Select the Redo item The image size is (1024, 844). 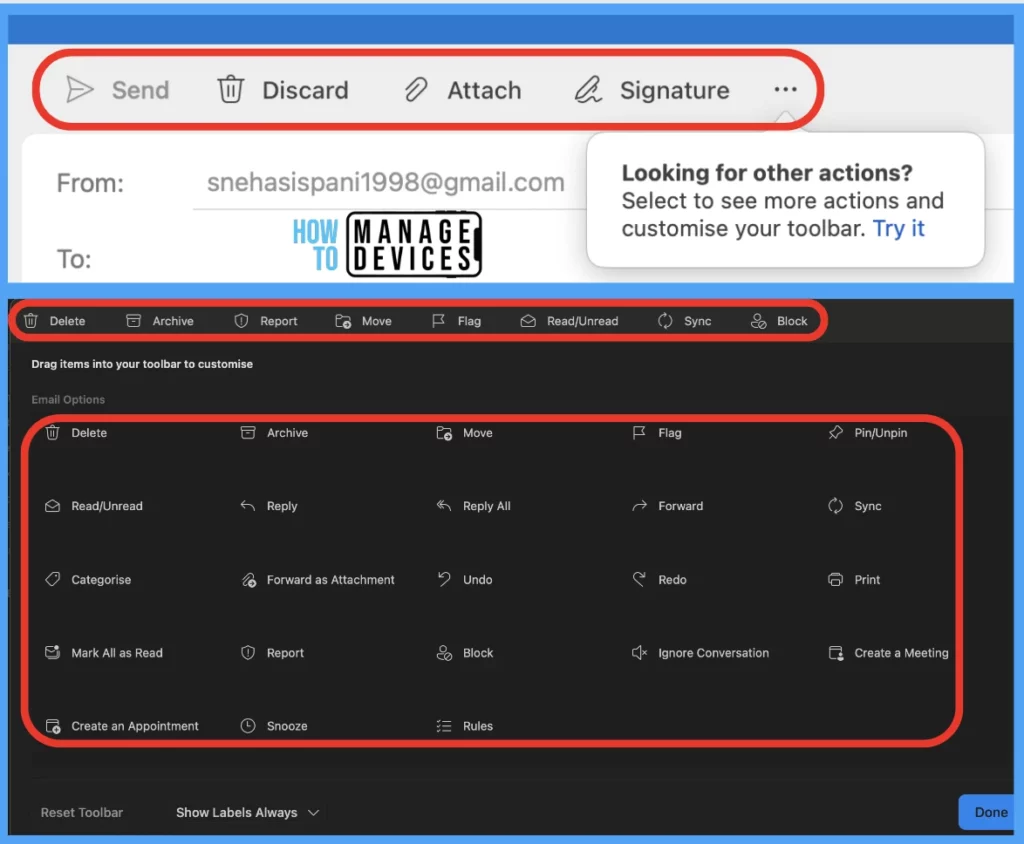pos(659,579)
